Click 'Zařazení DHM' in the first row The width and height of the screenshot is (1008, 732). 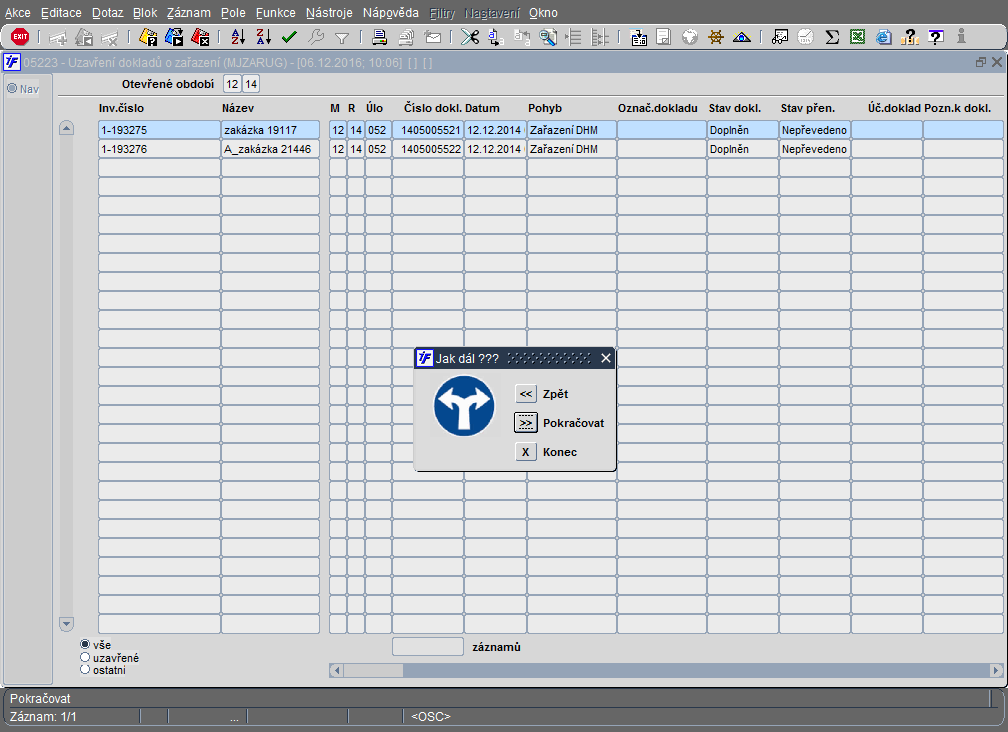pos(572,130)
